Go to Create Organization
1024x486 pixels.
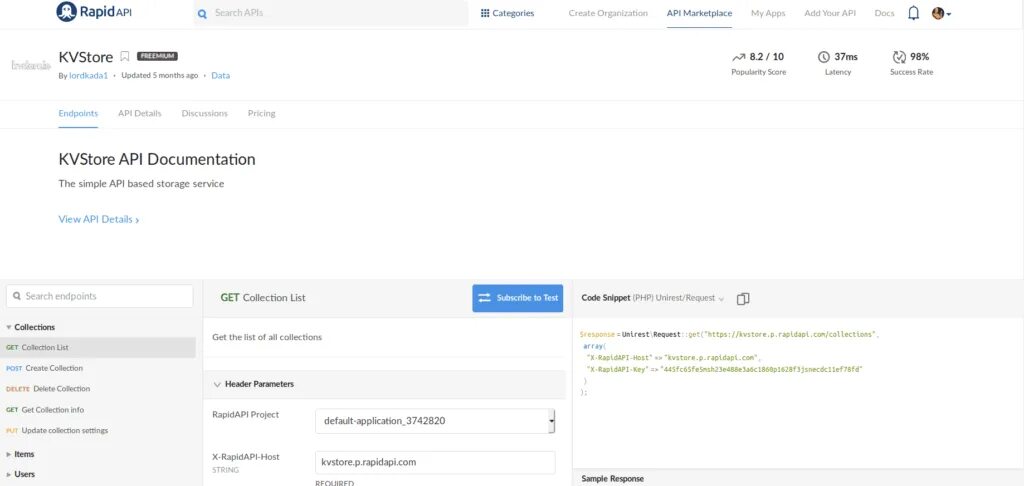coord(608,13)
